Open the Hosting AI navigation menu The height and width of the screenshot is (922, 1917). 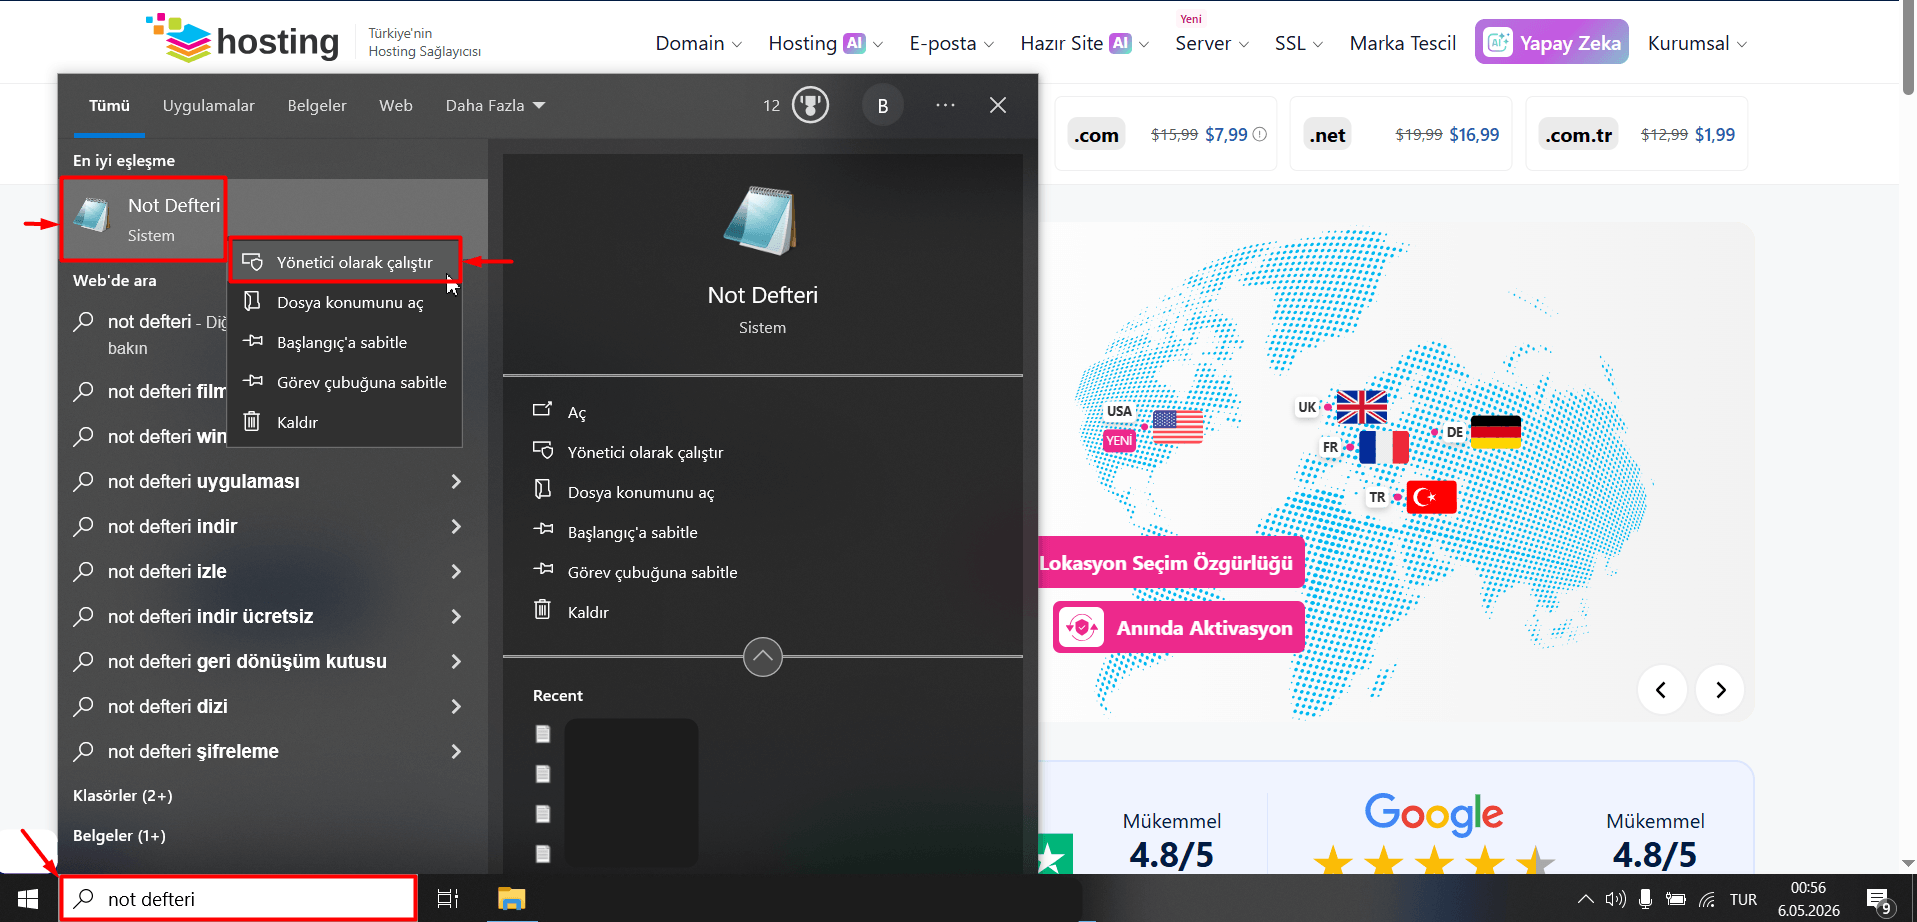click(x=825, y=43)
